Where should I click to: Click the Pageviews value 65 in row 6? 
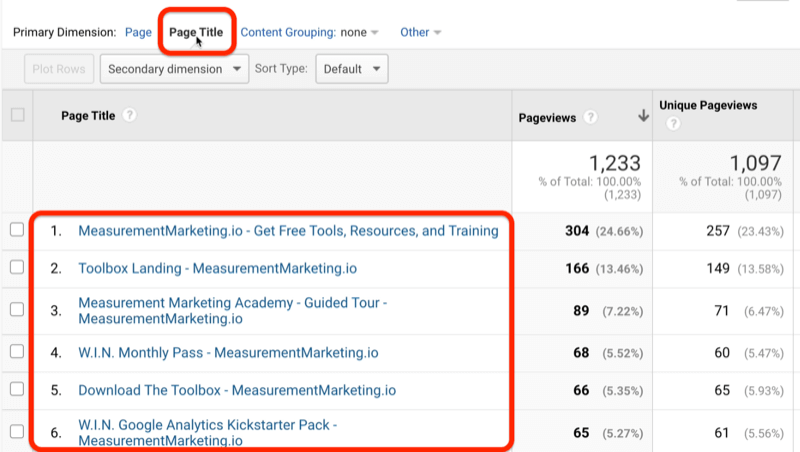coord(581,433)
